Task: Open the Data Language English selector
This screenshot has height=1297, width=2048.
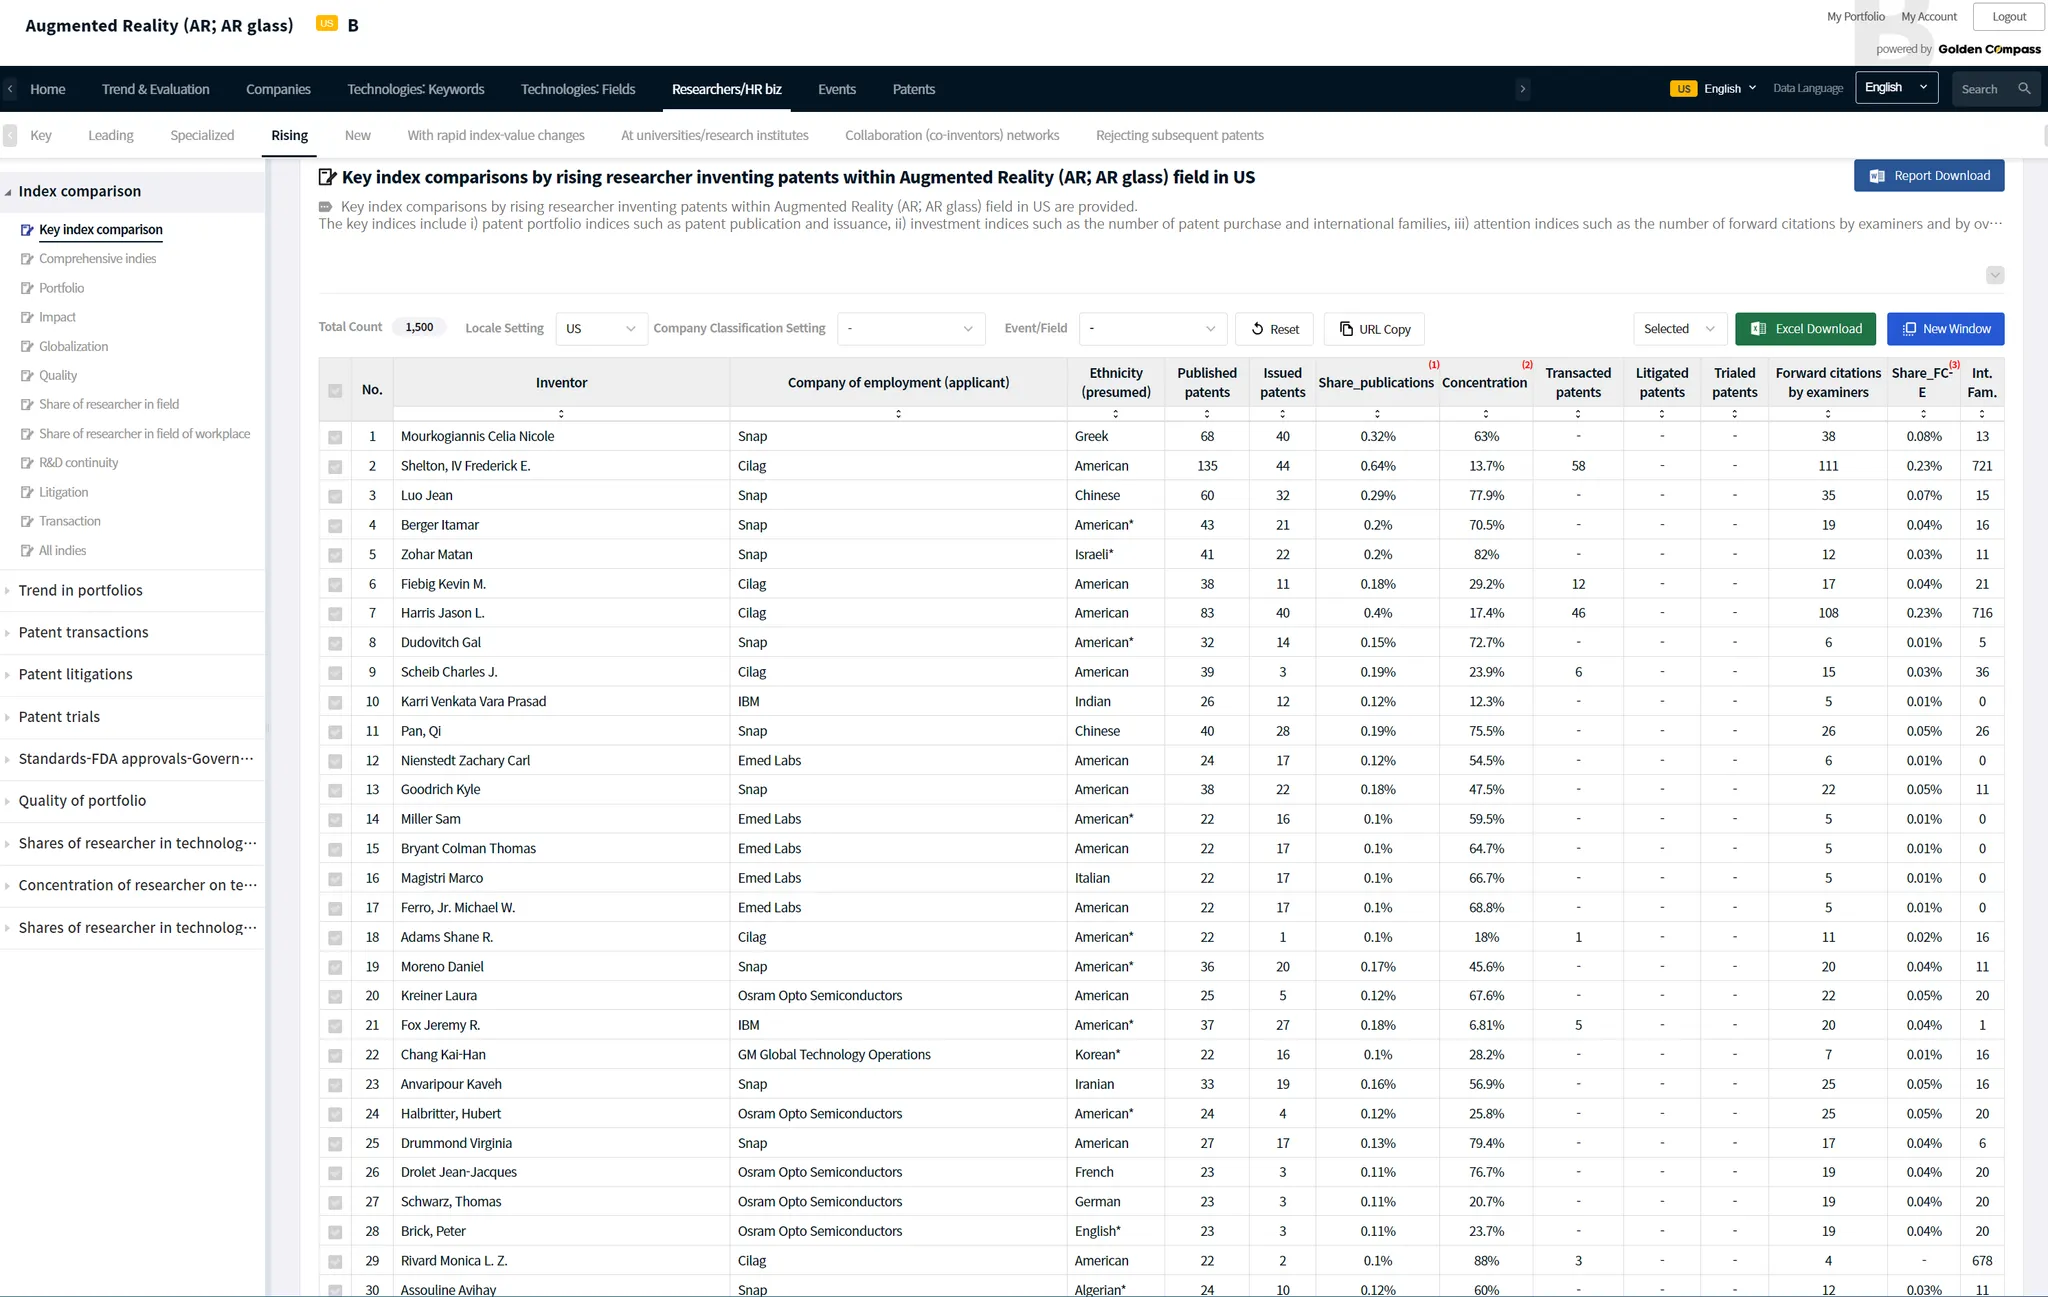Action: [1895, 88]
